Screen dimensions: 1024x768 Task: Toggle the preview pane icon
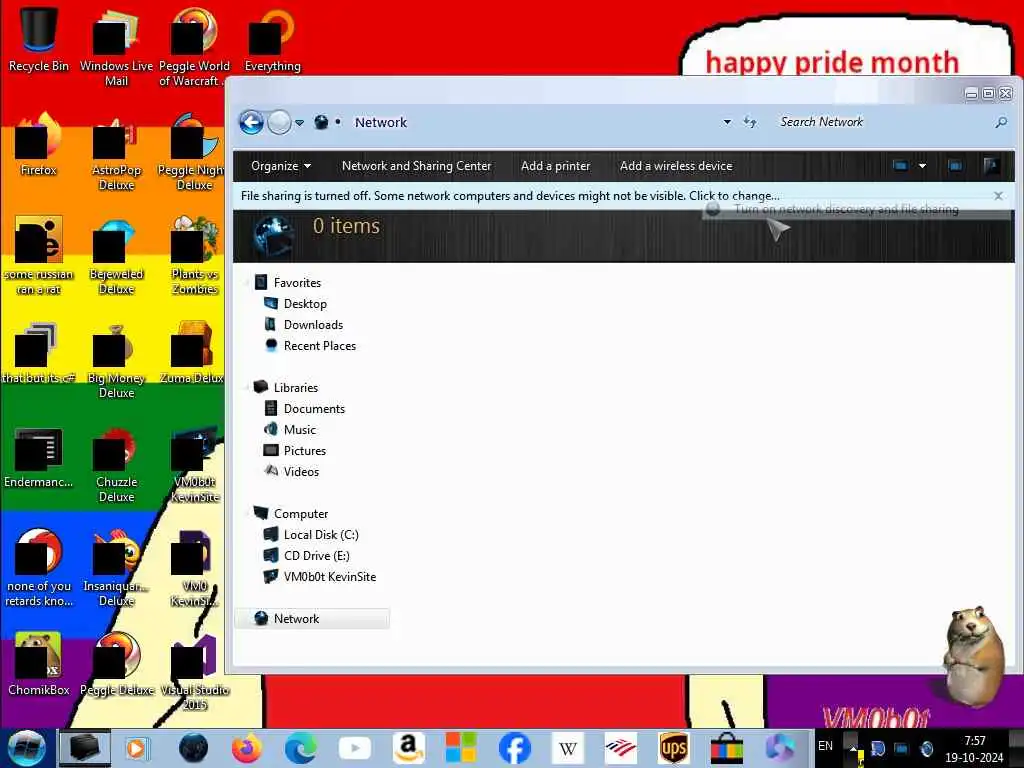click(955, 166)
